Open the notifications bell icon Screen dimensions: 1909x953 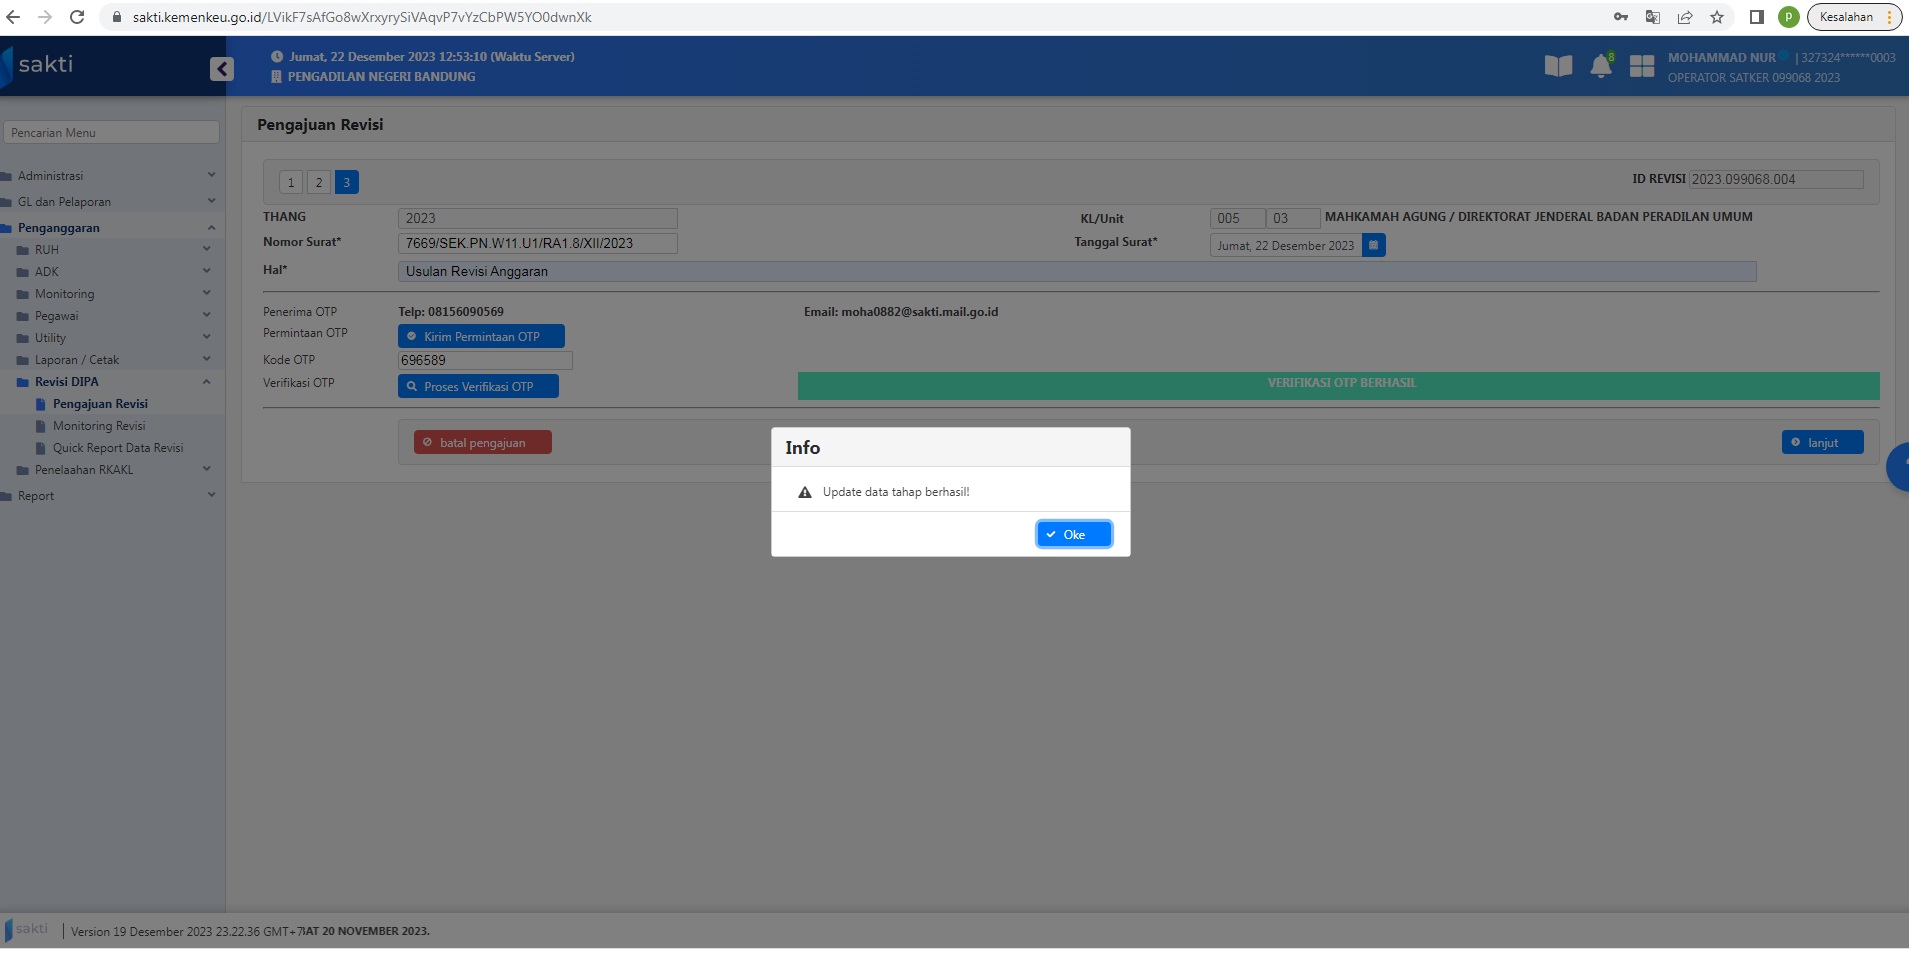pos(1600,67)
